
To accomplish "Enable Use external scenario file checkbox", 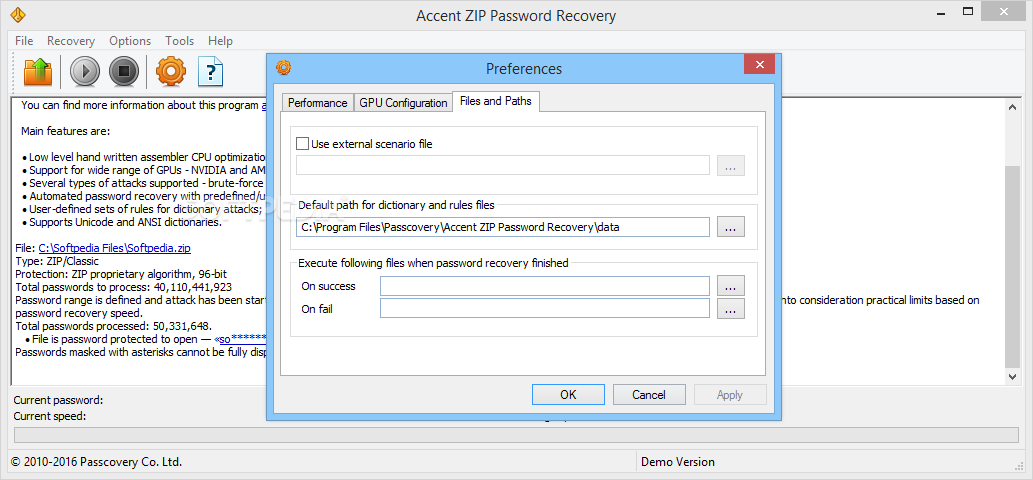I will click(x=302, y=144).
